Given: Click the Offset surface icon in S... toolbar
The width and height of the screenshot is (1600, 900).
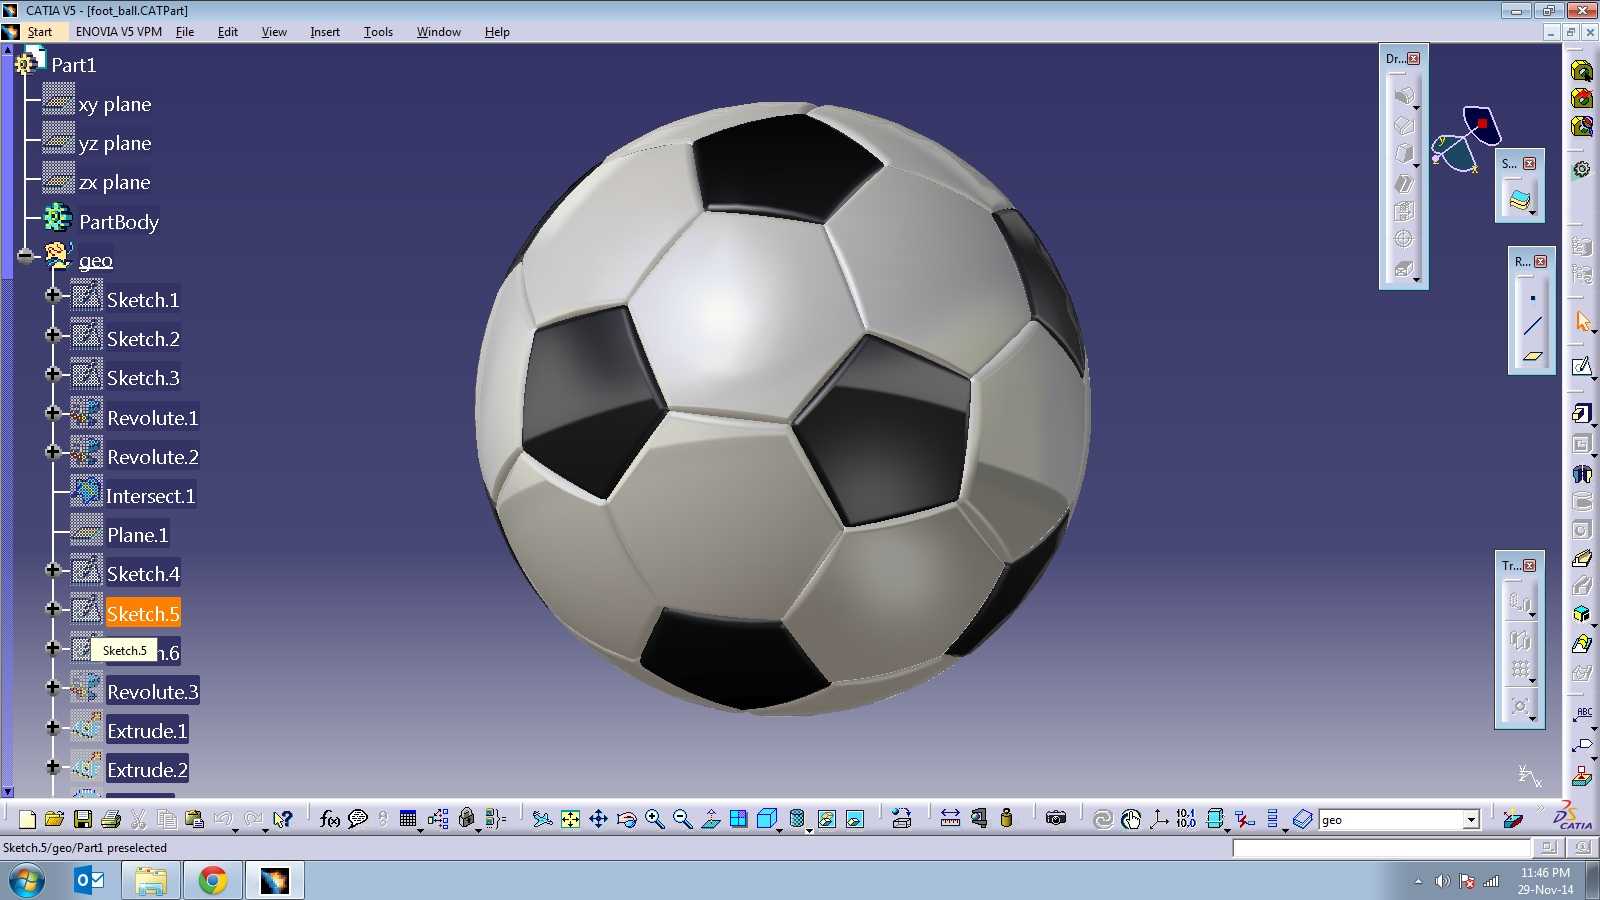Looking at the screenshot, I should 1520,200.
